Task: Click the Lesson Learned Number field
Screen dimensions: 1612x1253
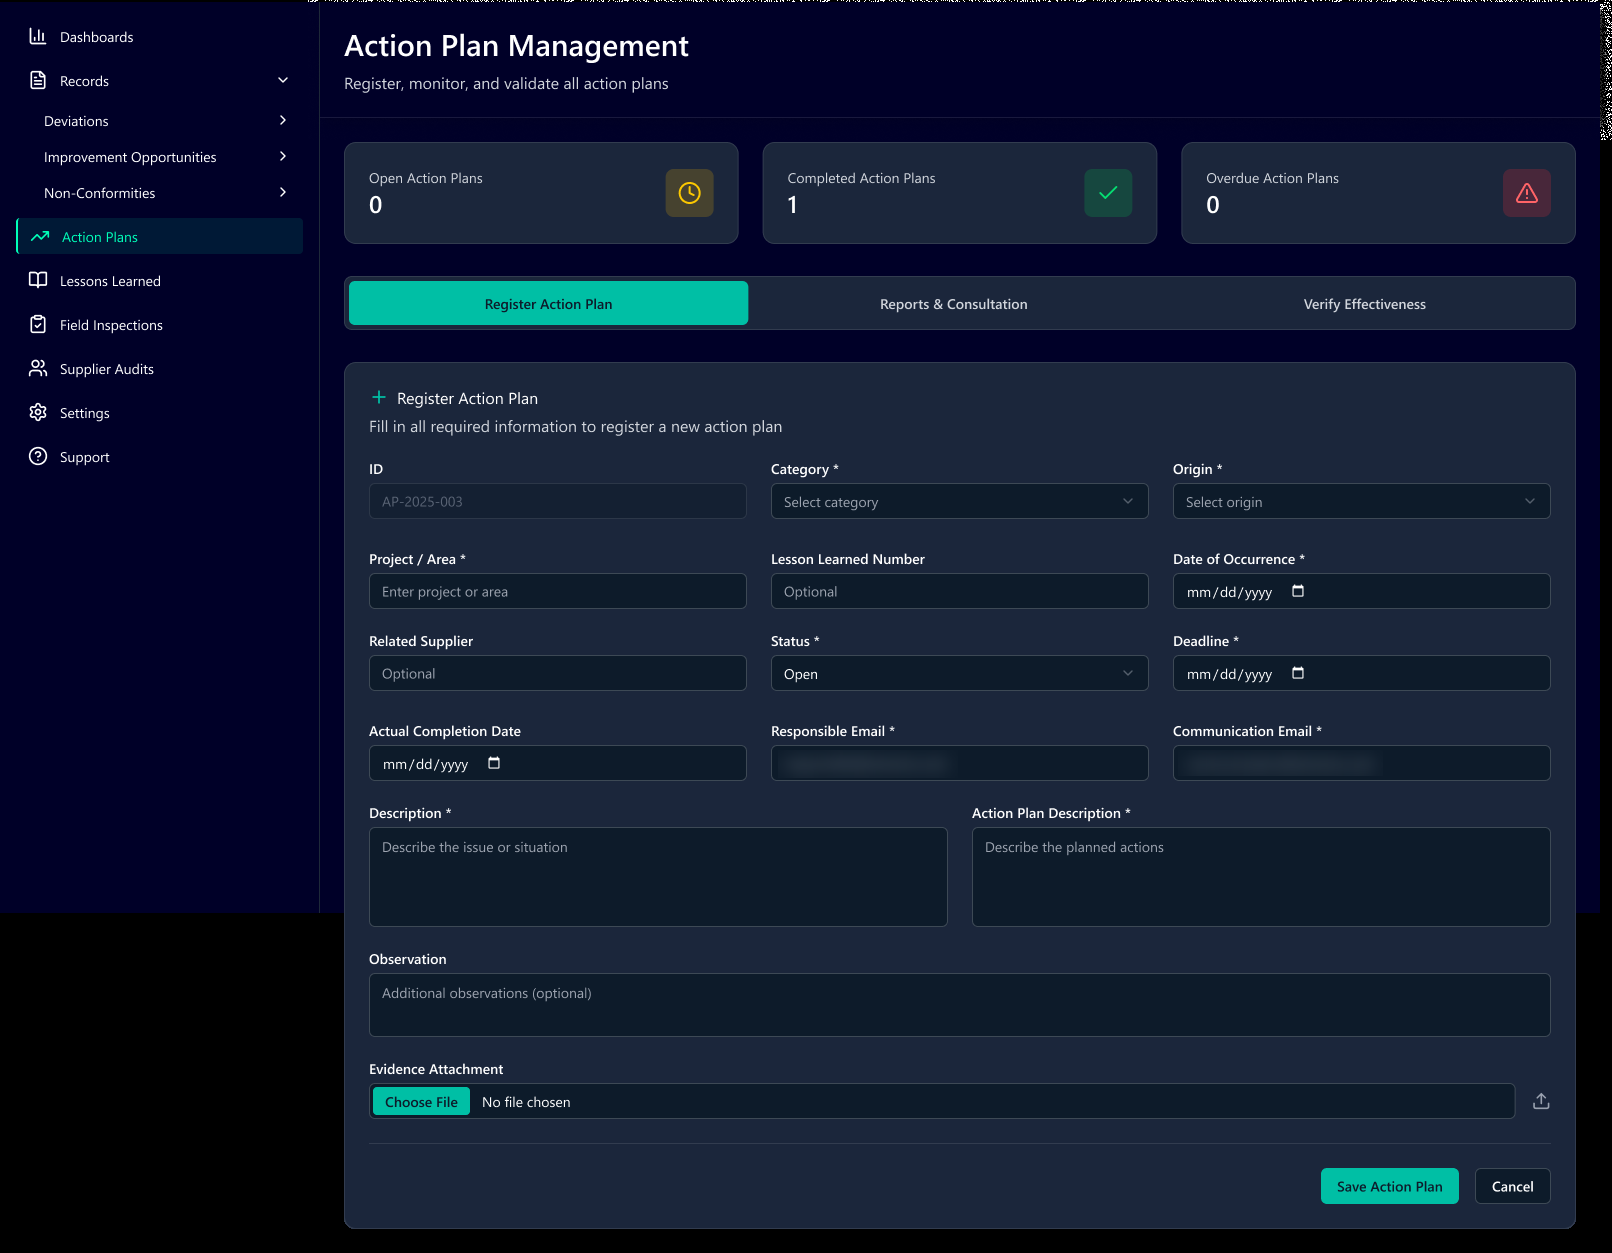Action: click(959, 591)
